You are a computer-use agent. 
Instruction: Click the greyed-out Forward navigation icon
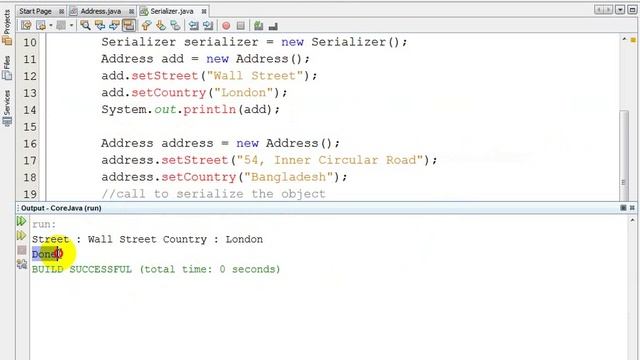click(61, 26)
